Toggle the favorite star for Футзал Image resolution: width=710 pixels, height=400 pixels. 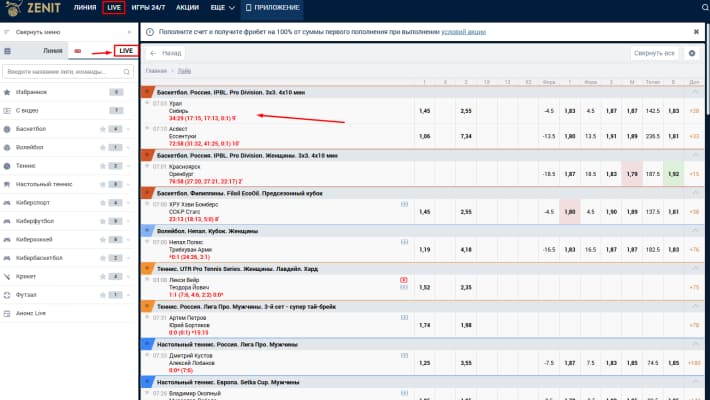pos(103,295)
